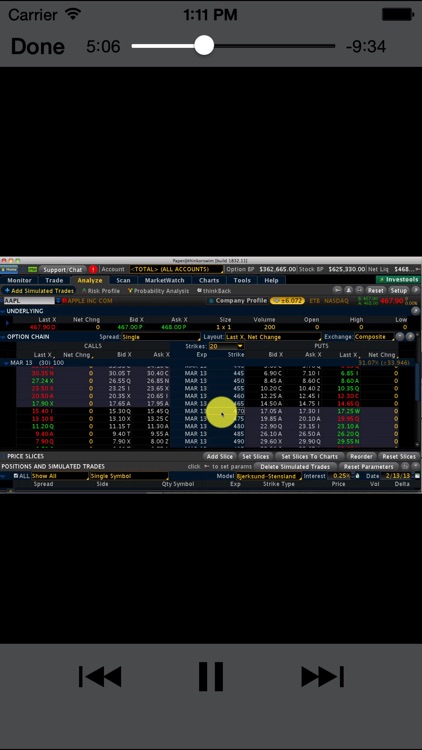422x750 pixels.
Task: Click the Reorder button
Action: tap(361, 456)
